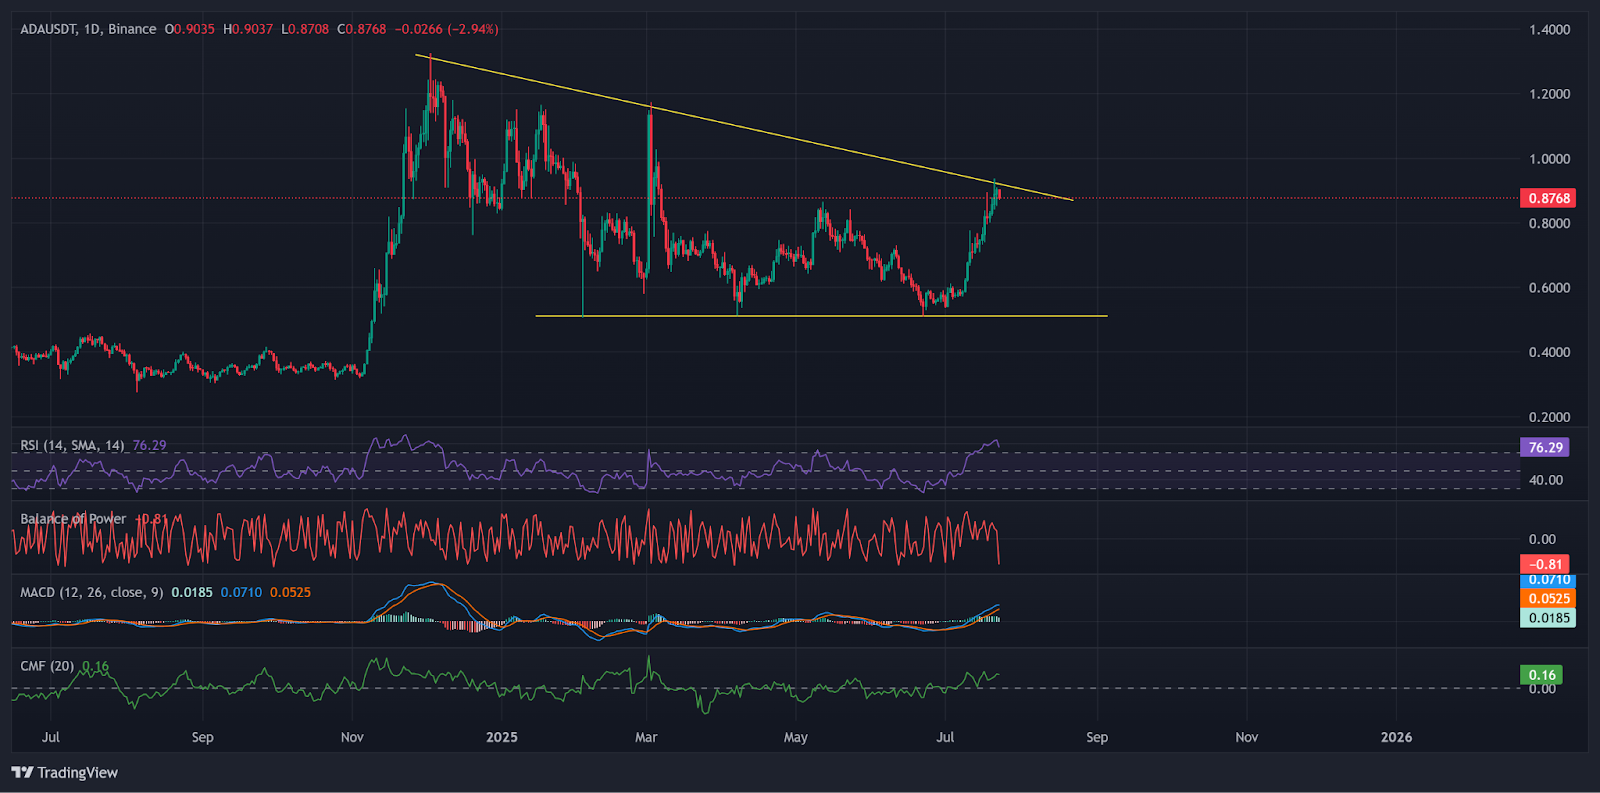The height and width of the screenshot is (793, 1600).
Task: Click the ADAUSDT, 1D, Binance symbol title
Action: tap(88, 29)
